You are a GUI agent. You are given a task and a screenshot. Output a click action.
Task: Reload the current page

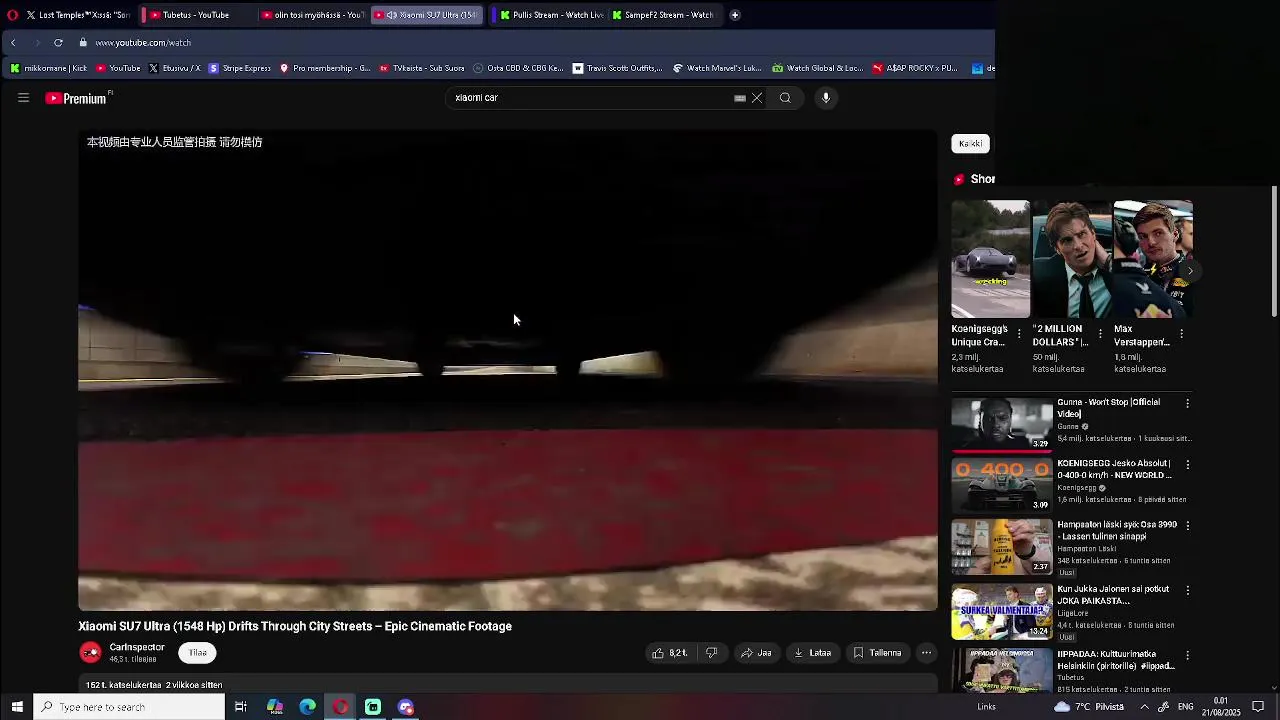(x=58, y=43)
